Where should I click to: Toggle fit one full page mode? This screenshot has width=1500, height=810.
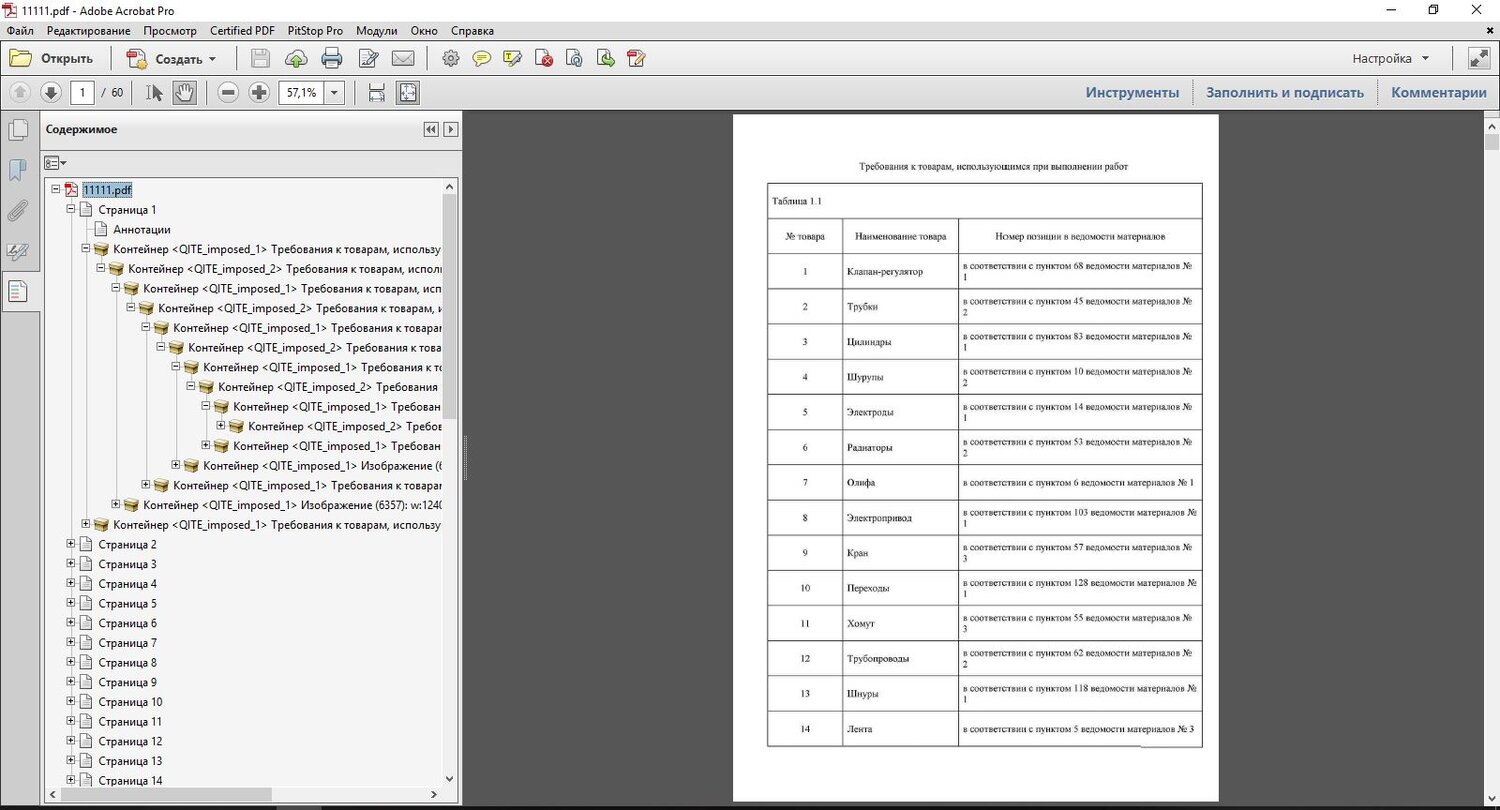click(x=407, y=93)
